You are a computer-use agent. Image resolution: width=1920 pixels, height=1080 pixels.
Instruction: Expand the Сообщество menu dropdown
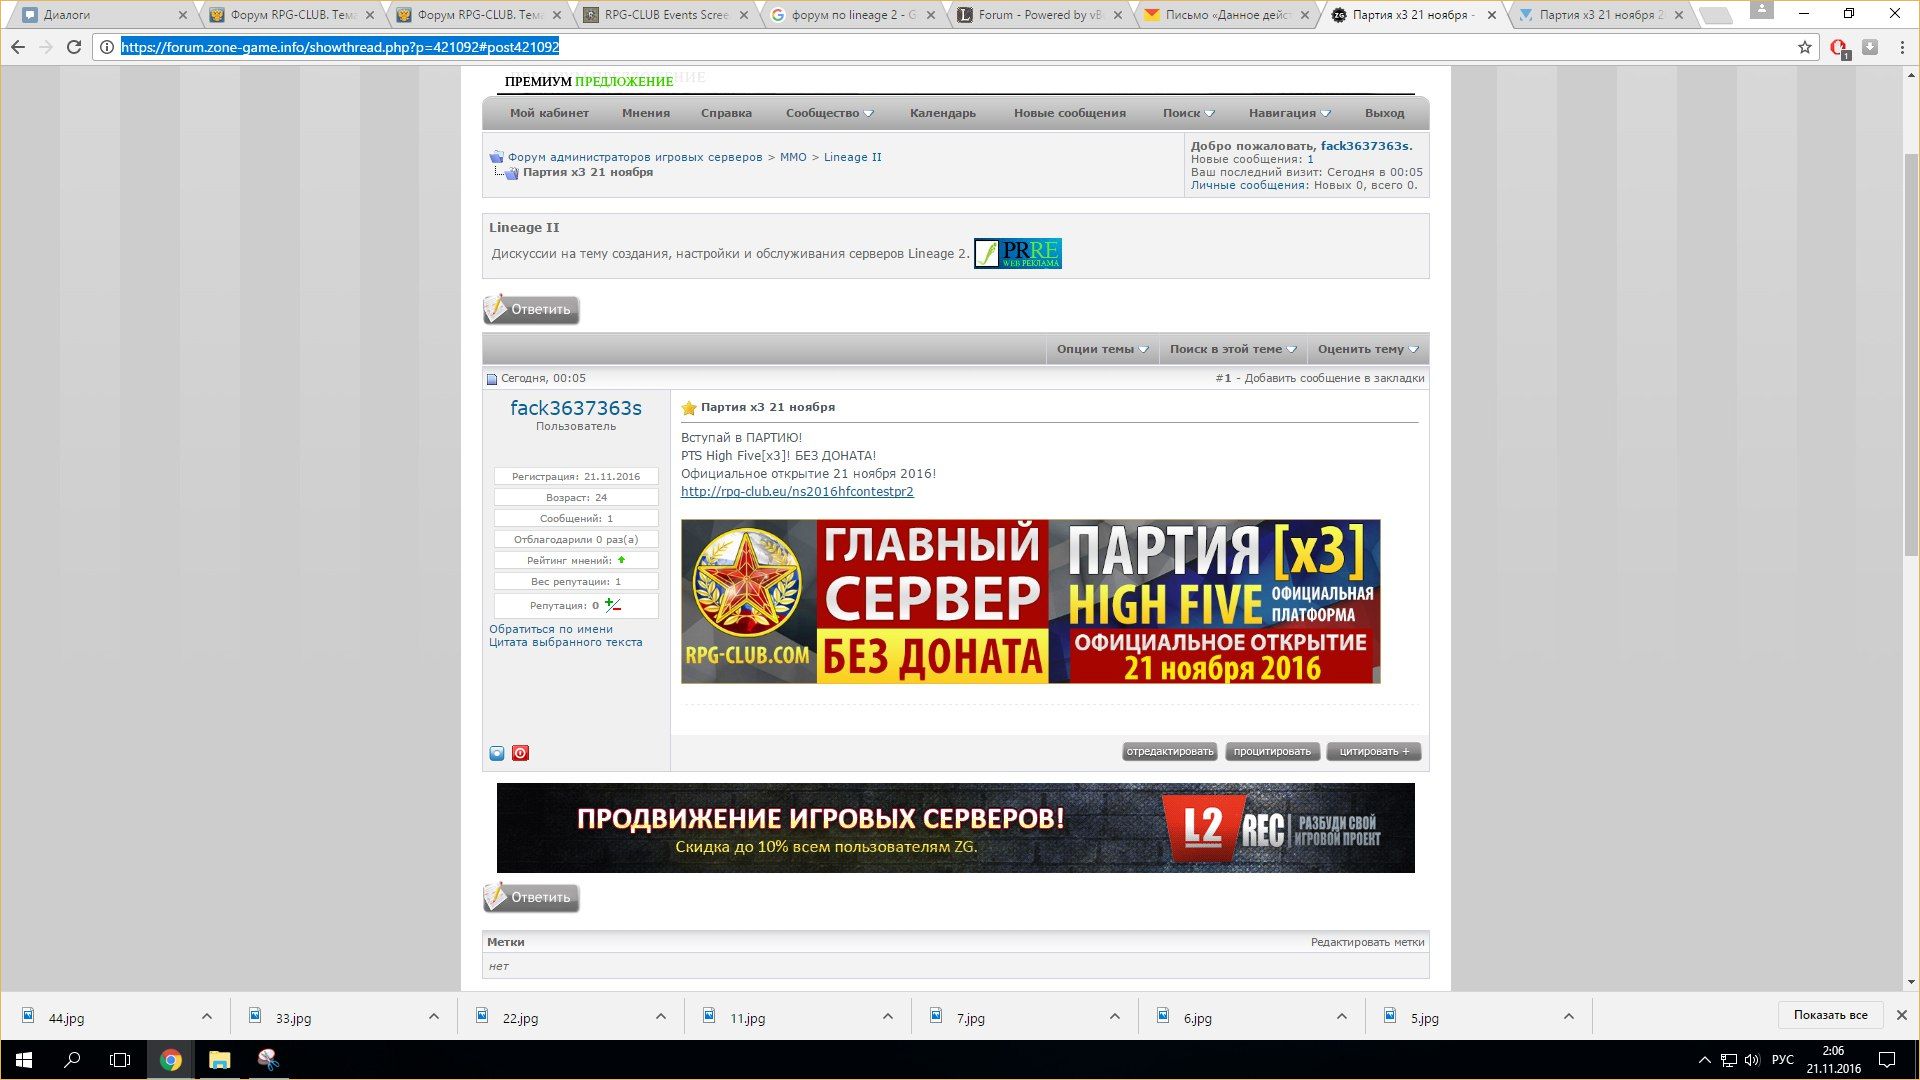829,113
